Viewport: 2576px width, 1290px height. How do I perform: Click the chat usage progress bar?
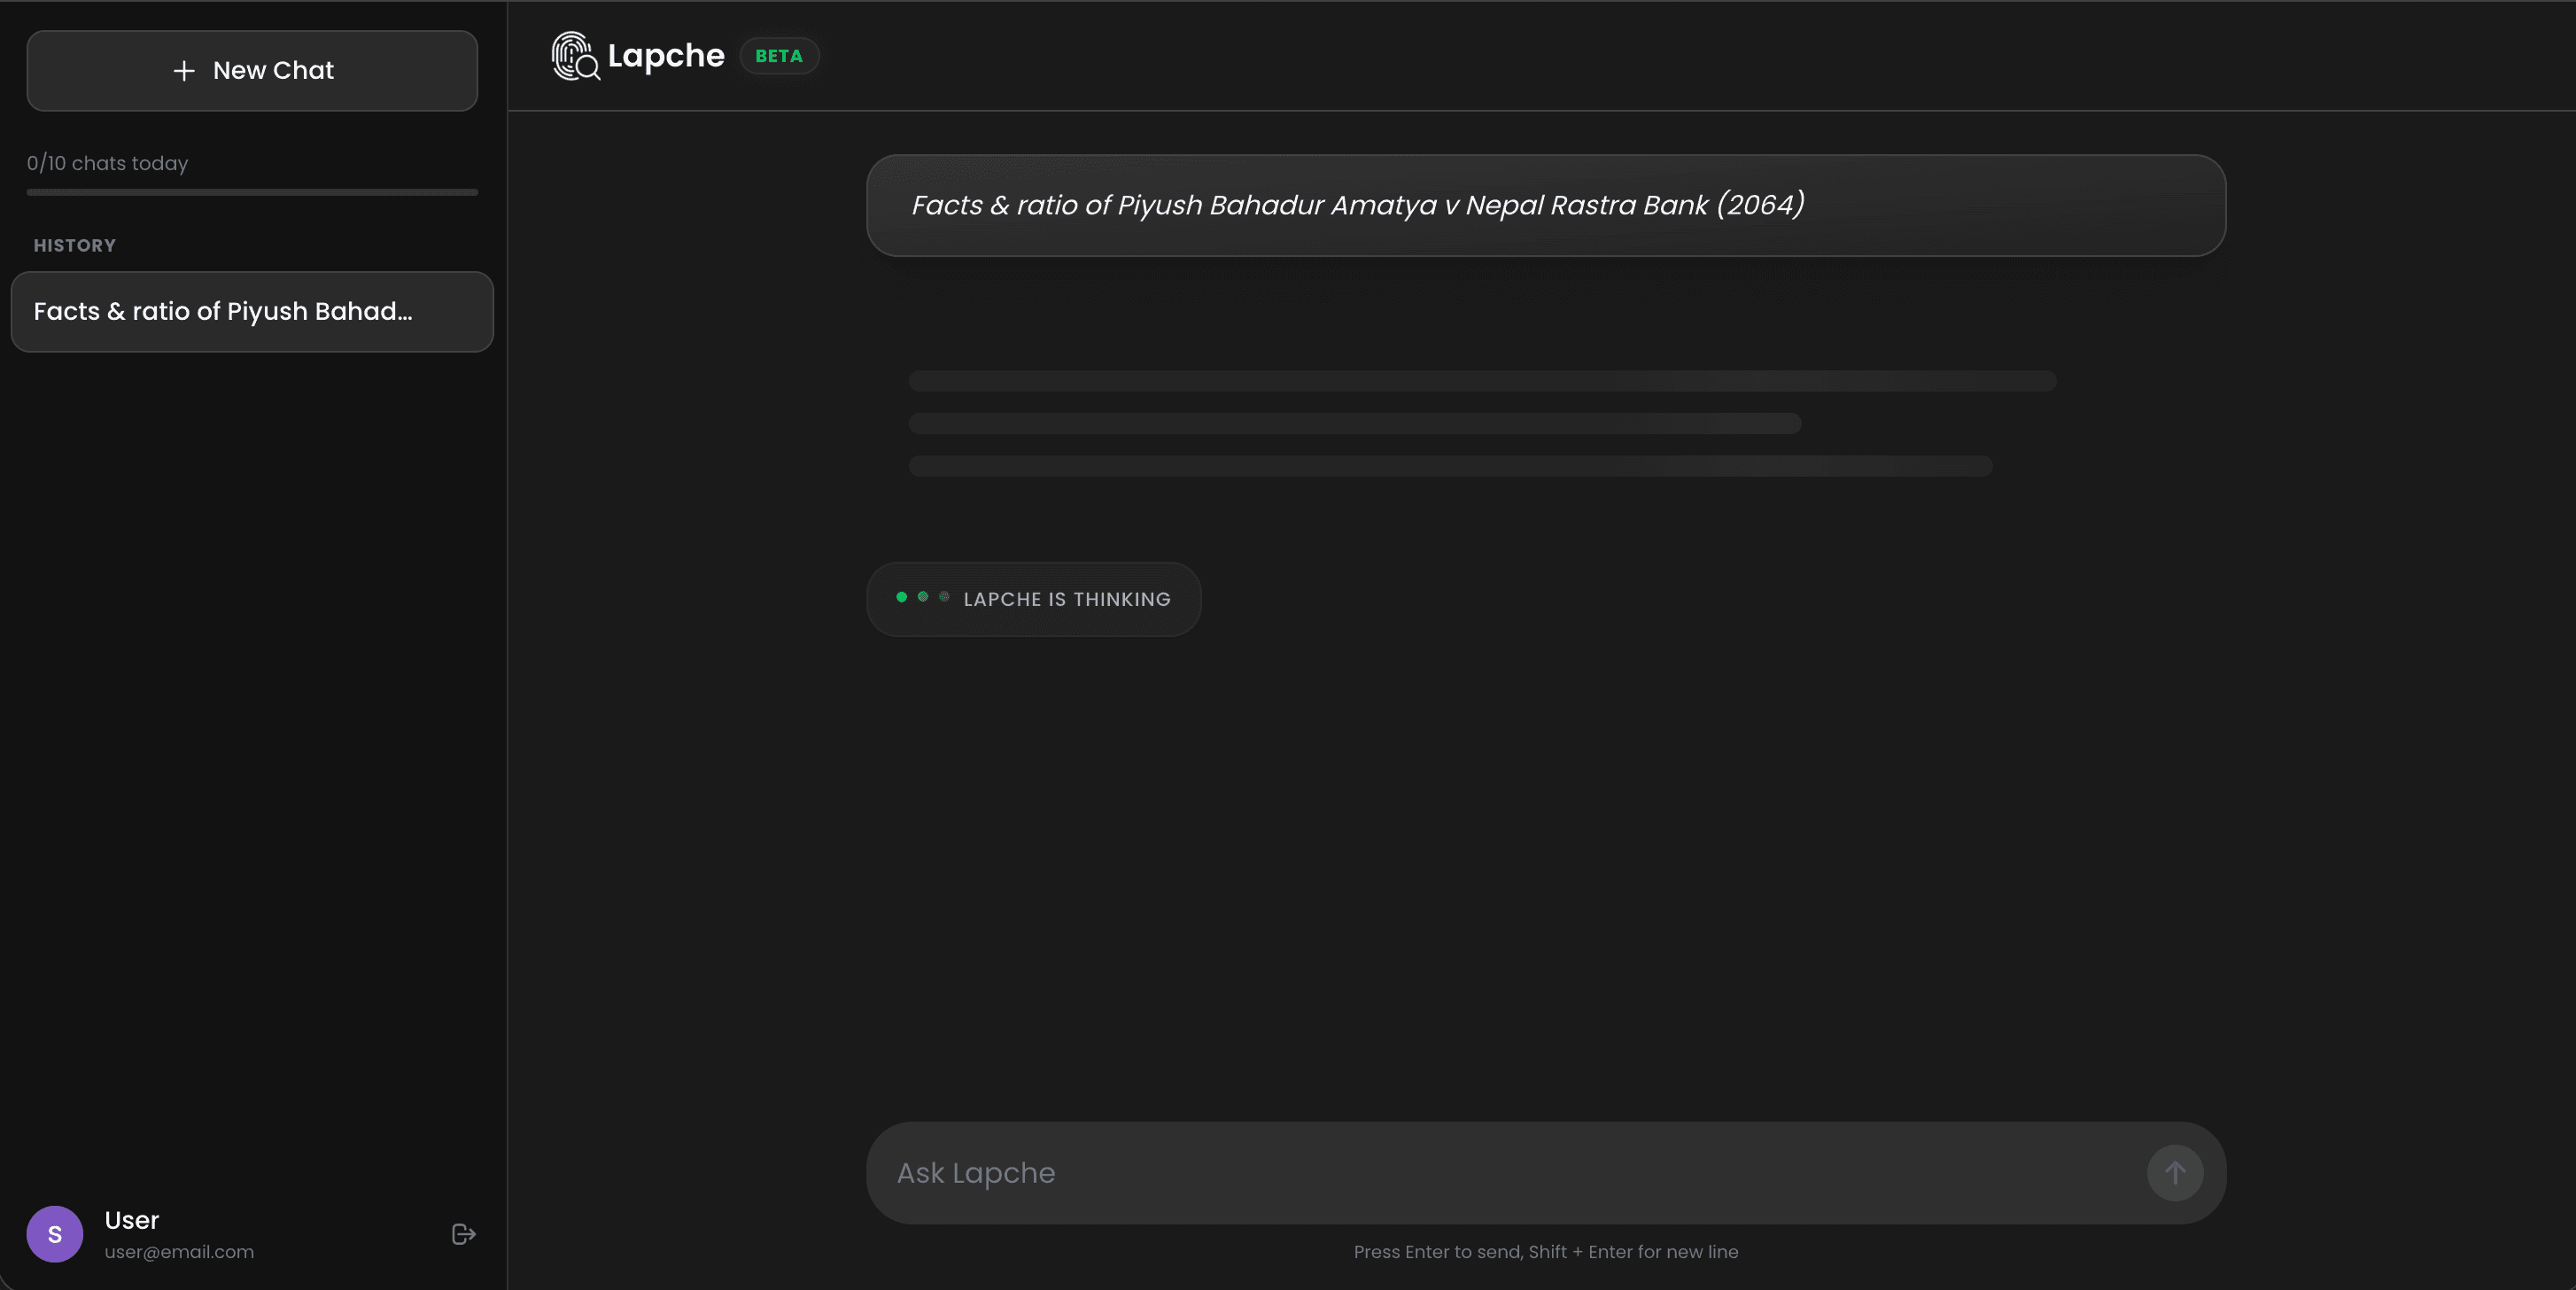coord(252,192)
